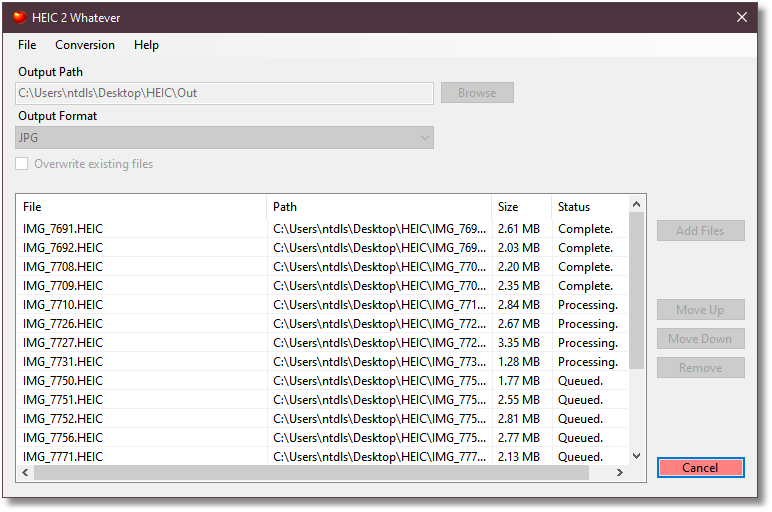The image size is (772, 512).
Task: Open the JPG output format dropdown
Action: coord(225,138)
